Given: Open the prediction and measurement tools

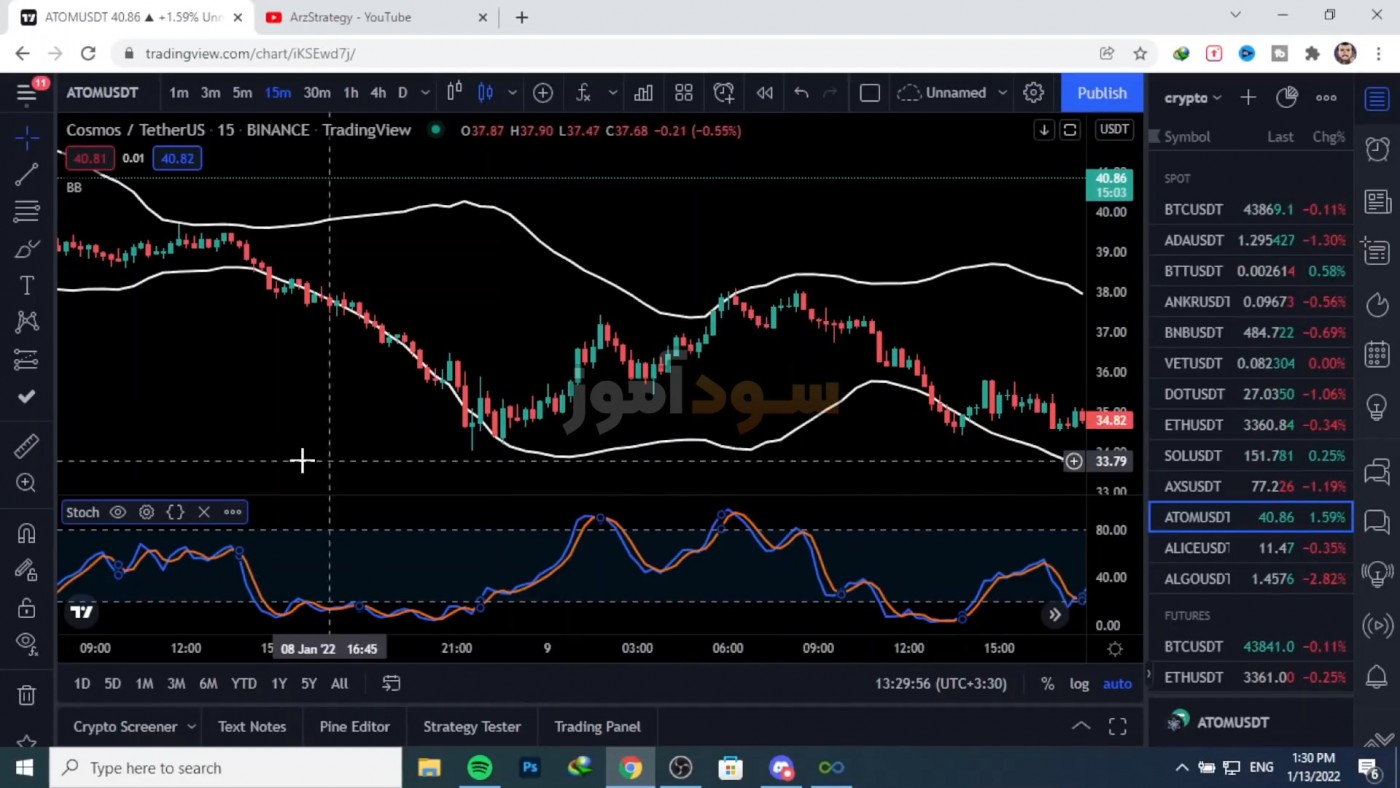Looking at the screenshot, I should [27, 359].
